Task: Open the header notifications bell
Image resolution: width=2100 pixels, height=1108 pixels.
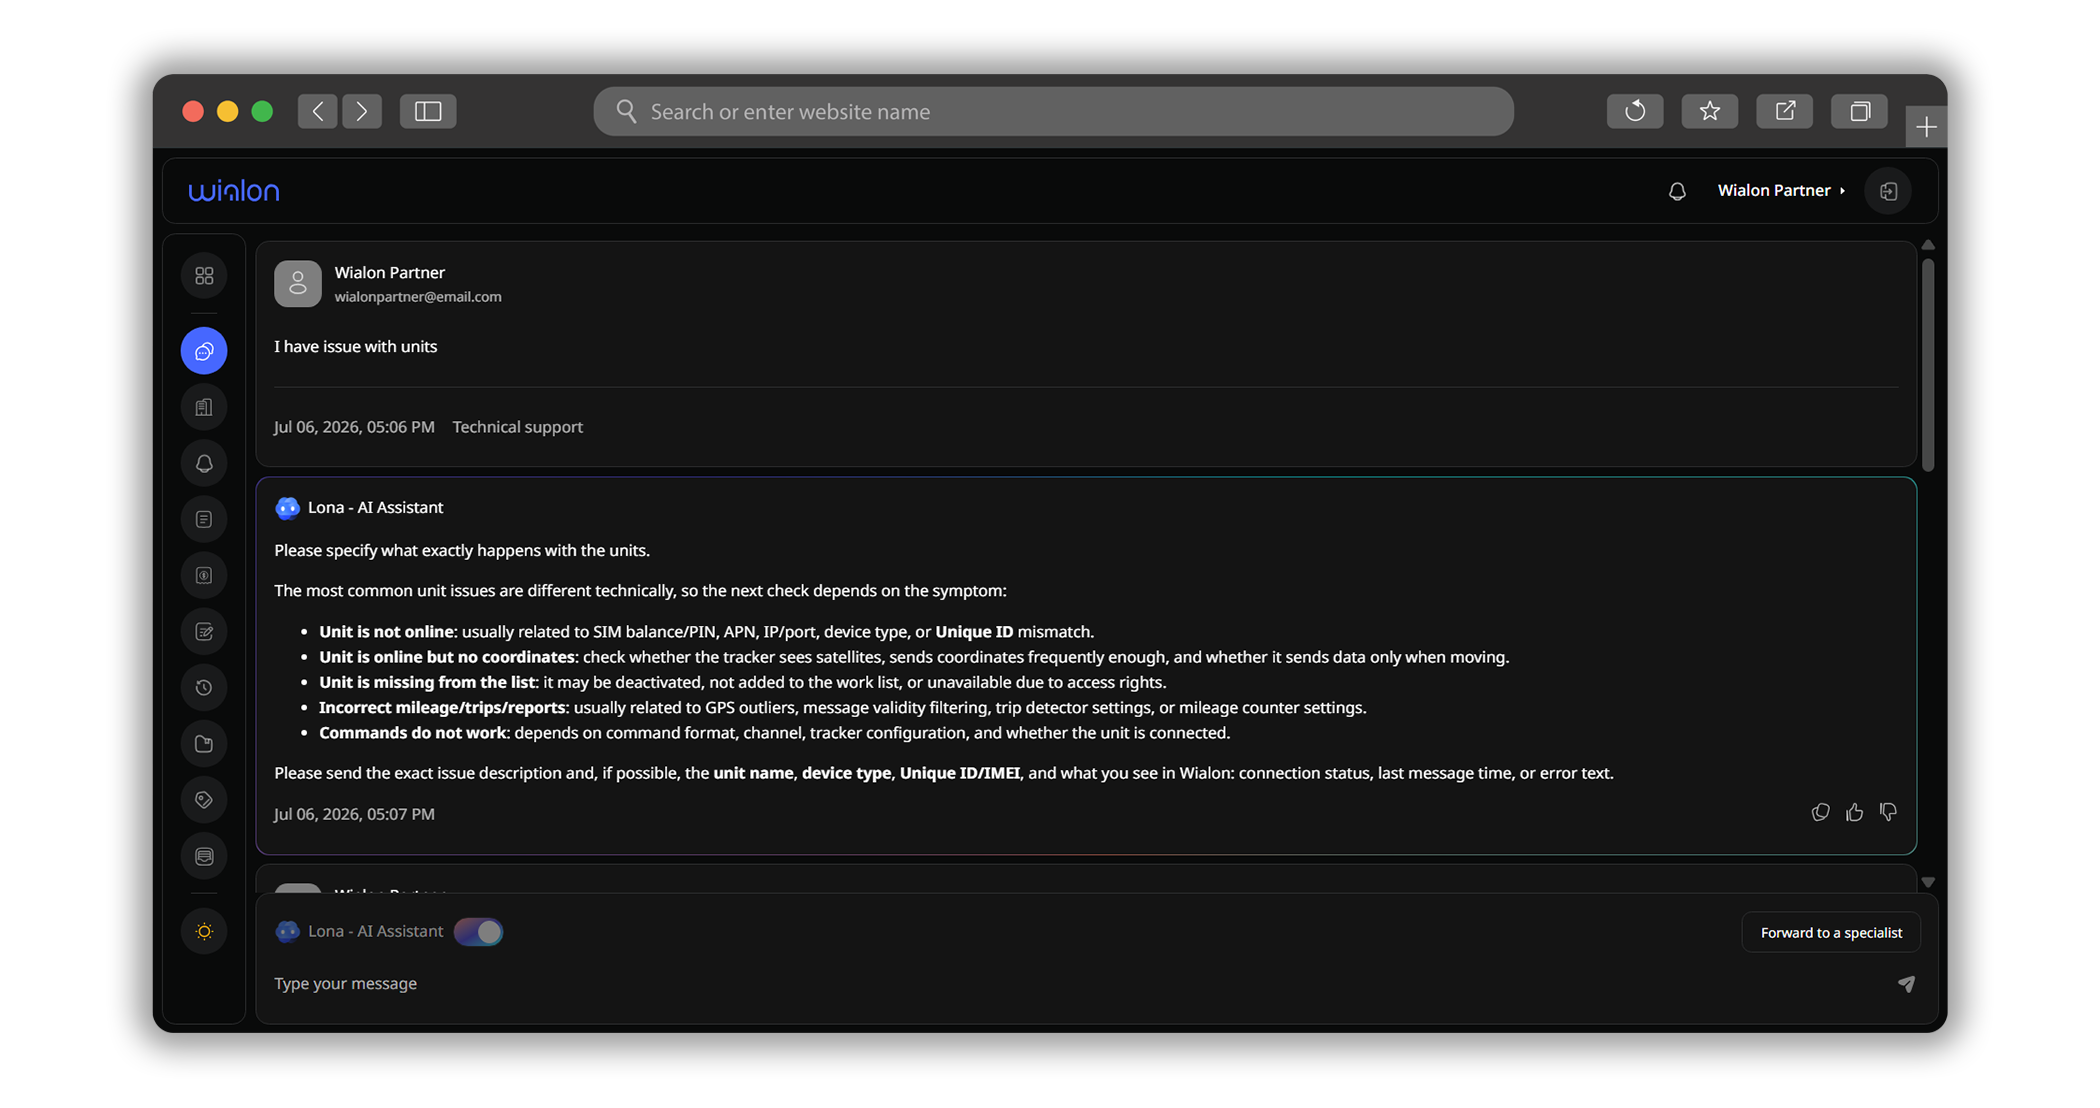Action: point(1677,191)
